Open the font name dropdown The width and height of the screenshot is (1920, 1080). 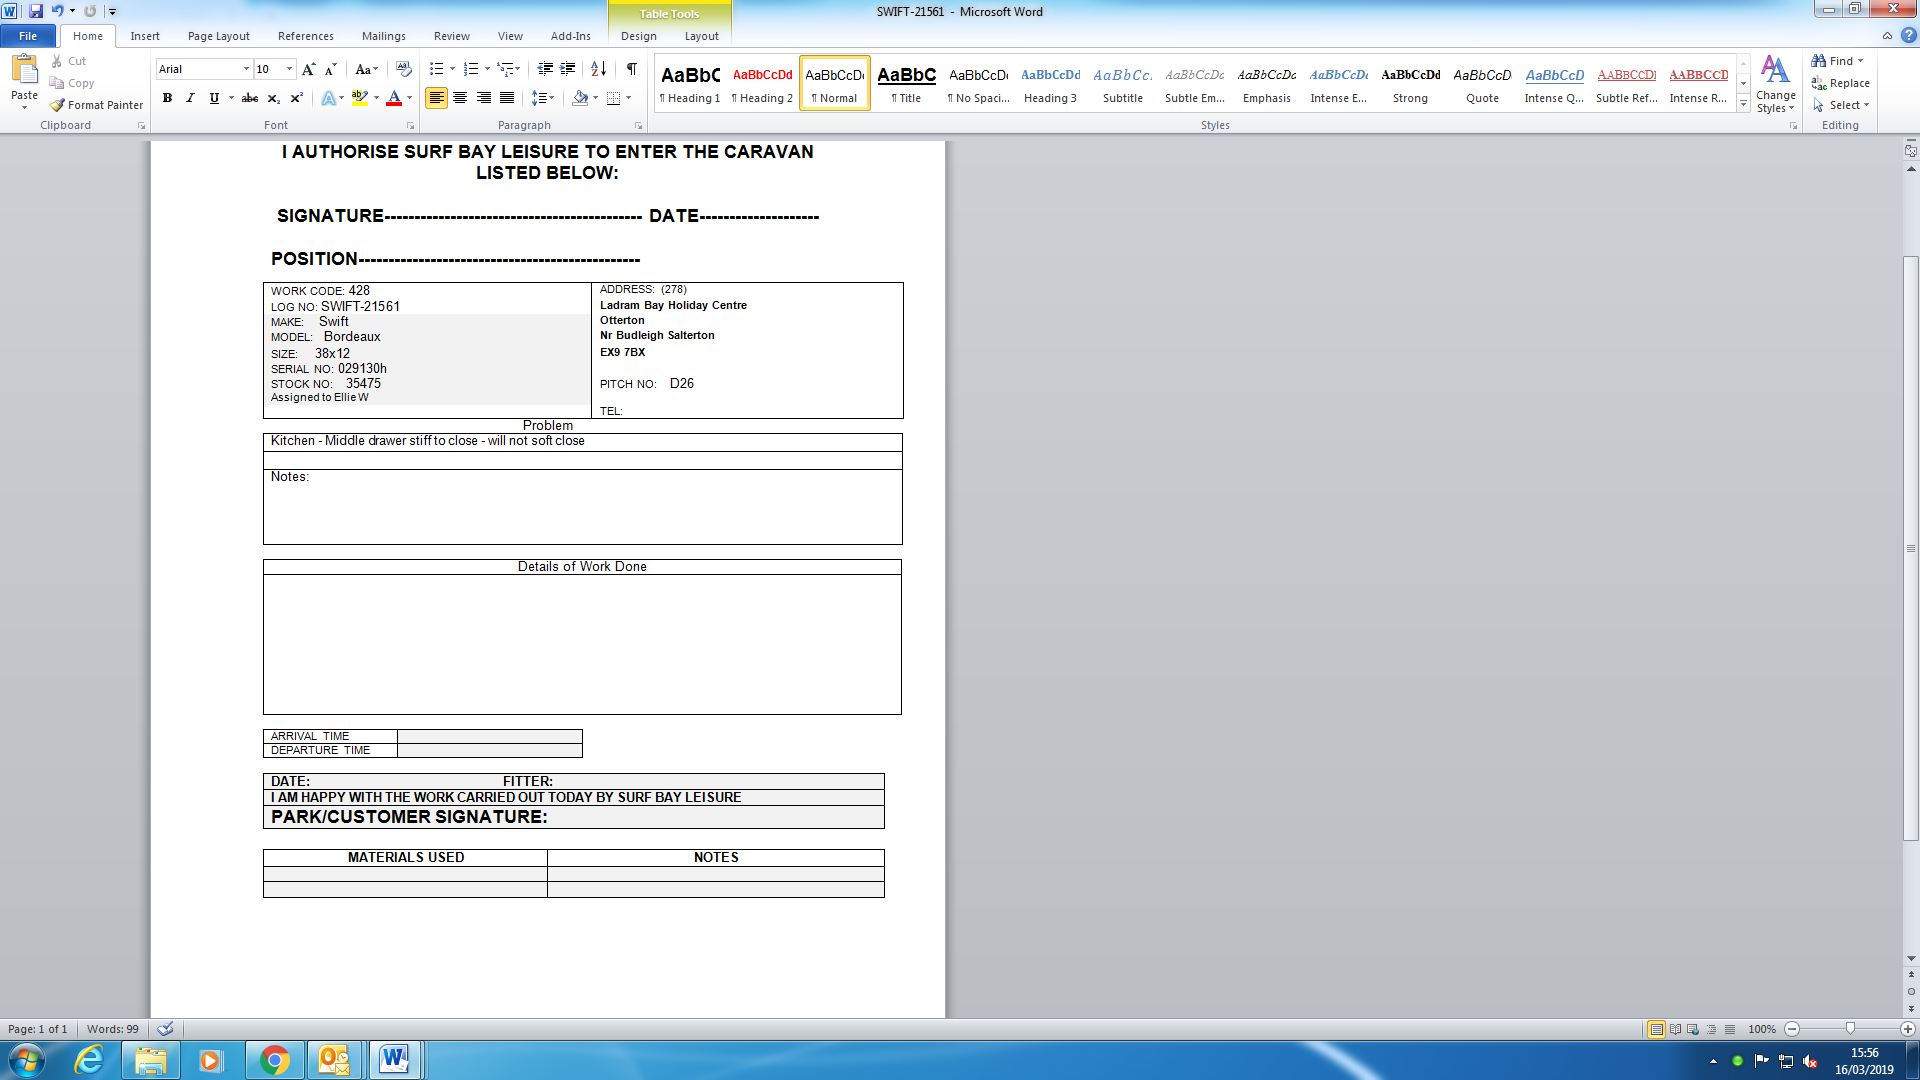click(246, 69)
